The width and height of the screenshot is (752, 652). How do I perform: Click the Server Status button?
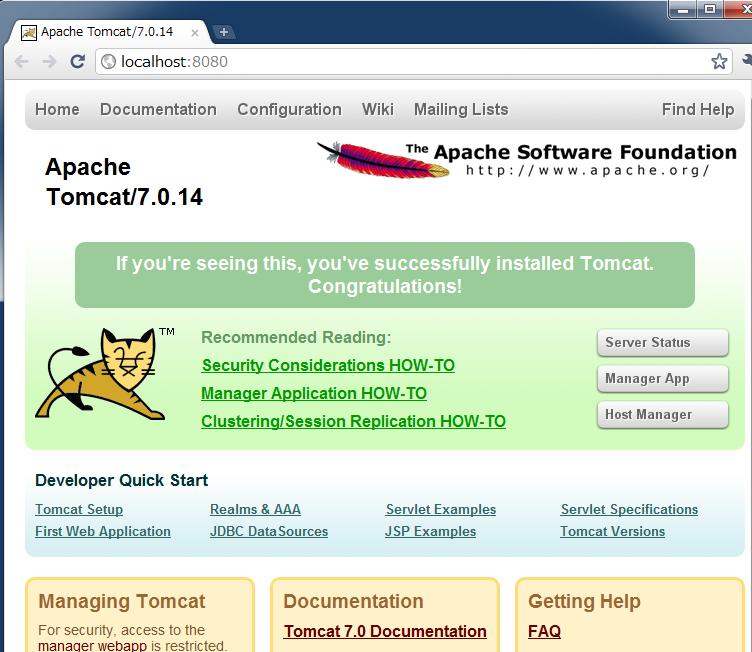coord(663,343)
